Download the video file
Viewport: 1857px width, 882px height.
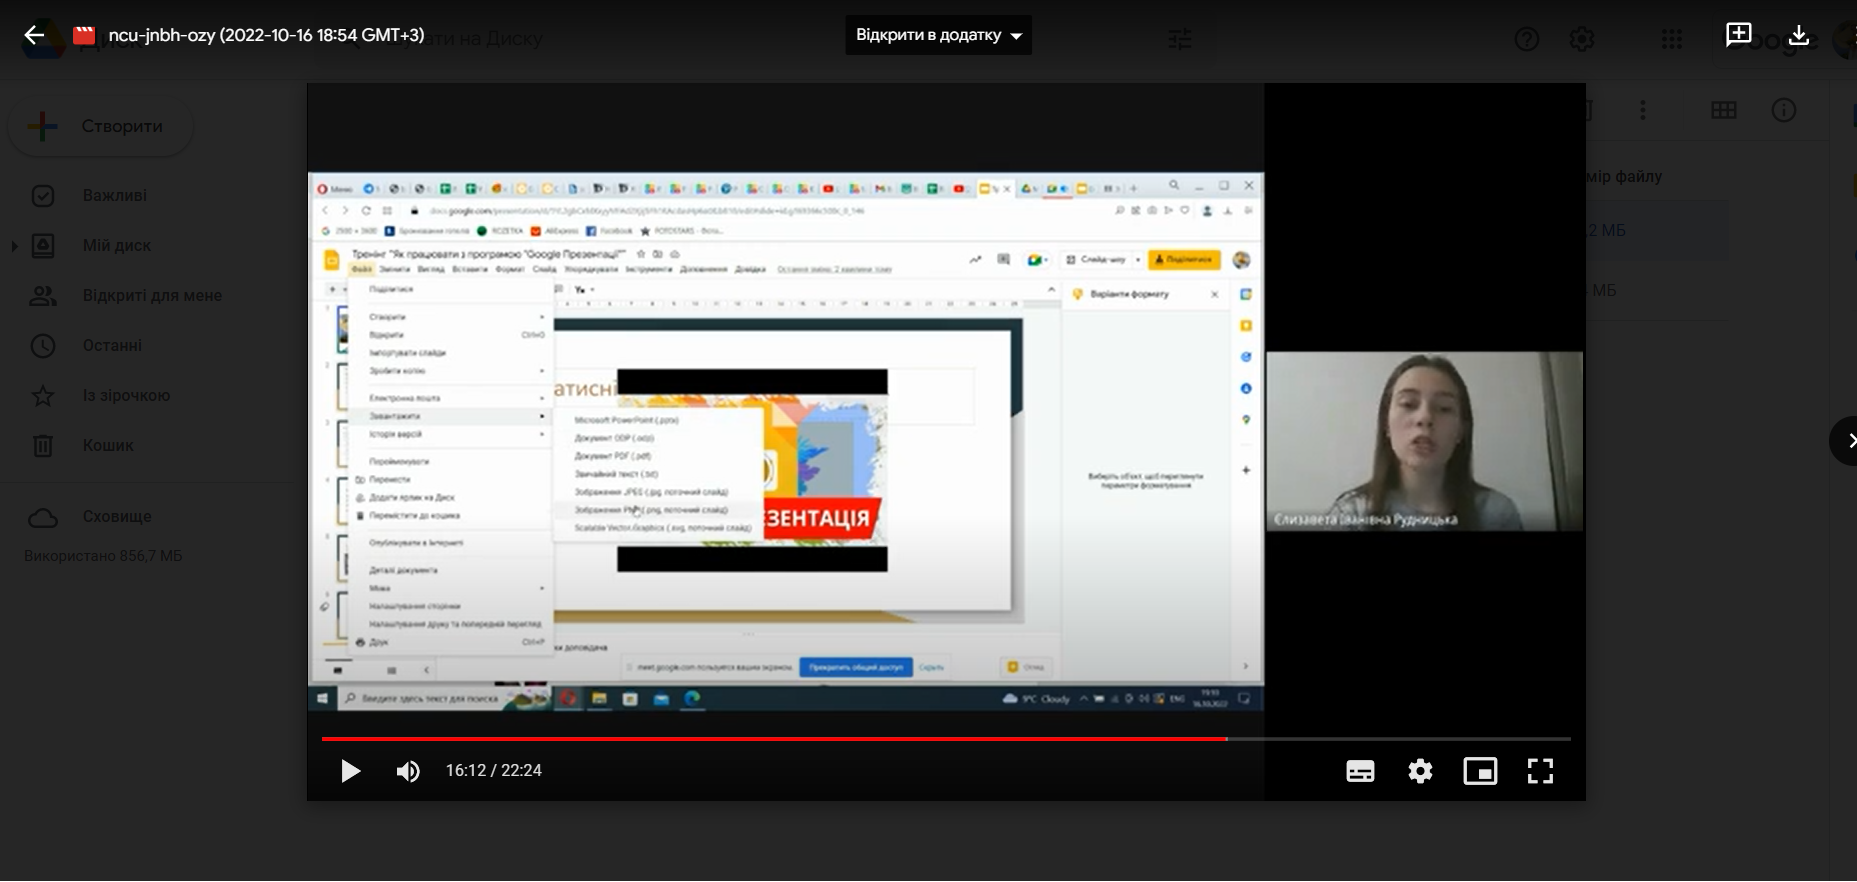click(x=1798, y=35)
